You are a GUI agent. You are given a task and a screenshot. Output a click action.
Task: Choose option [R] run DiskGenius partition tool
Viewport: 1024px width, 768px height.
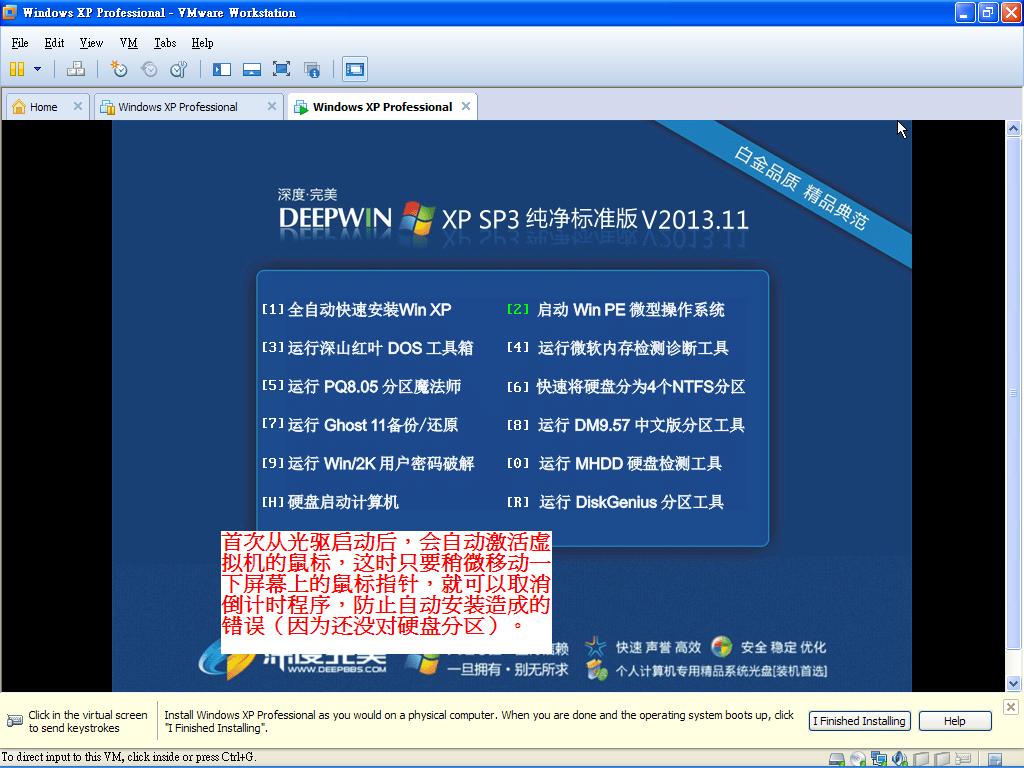(x=616, y=502)
